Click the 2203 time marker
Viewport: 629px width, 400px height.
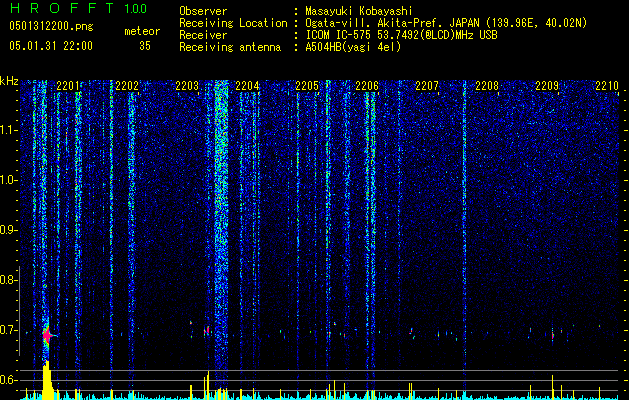coord(187,86)
